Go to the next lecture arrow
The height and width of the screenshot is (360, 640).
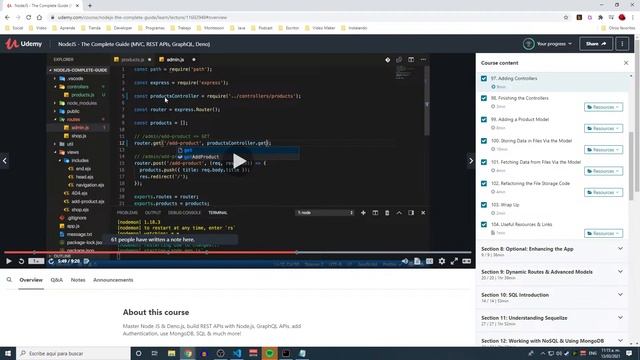[x=471, y=161]
